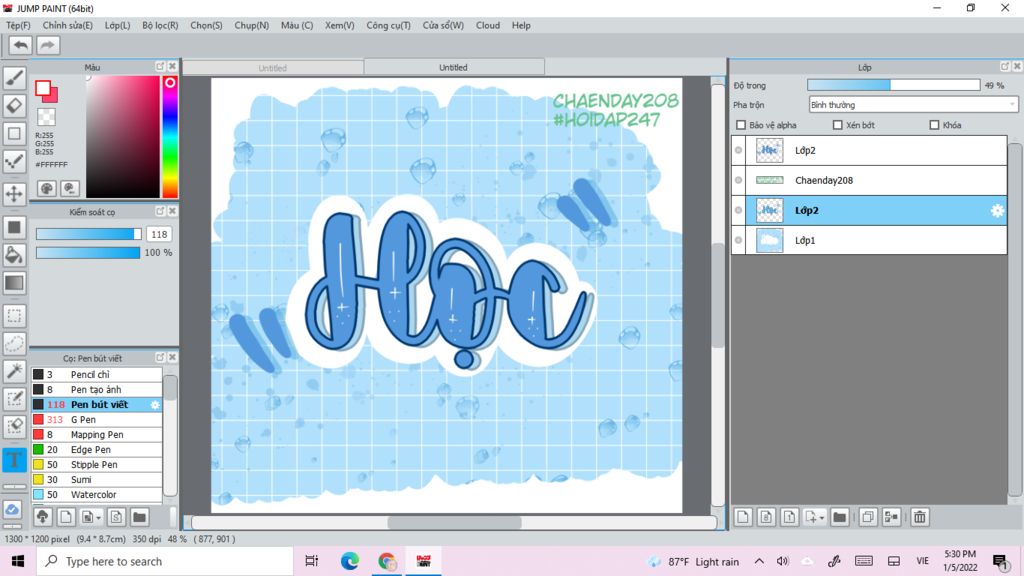Click the Windows search box
The width and height of the screenshot is (1024, 576).
(165, 561)
